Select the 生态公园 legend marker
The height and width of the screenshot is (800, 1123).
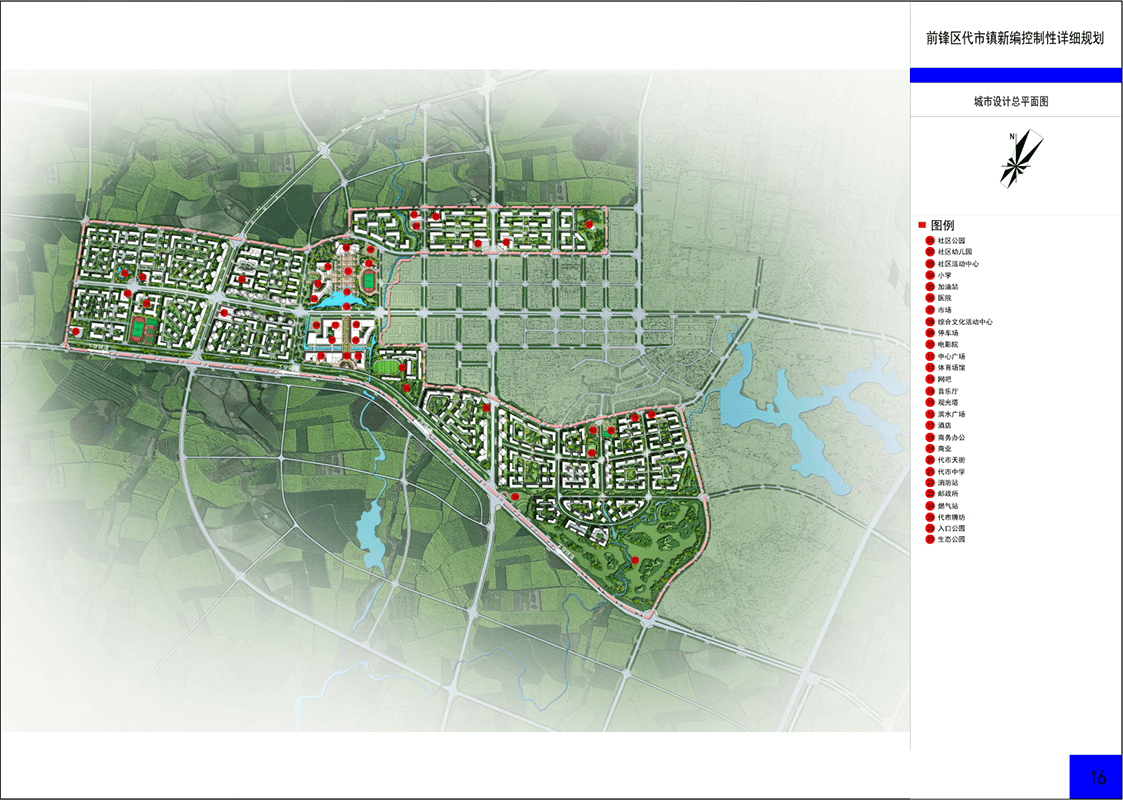coord(930,540)
